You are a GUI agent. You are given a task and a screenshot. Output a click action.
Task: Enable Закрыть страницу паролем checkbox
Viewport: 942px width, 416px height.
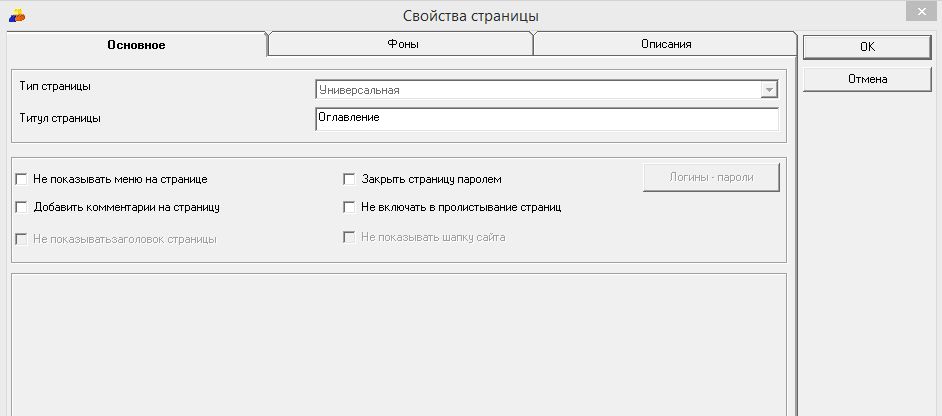coord(350,180)
